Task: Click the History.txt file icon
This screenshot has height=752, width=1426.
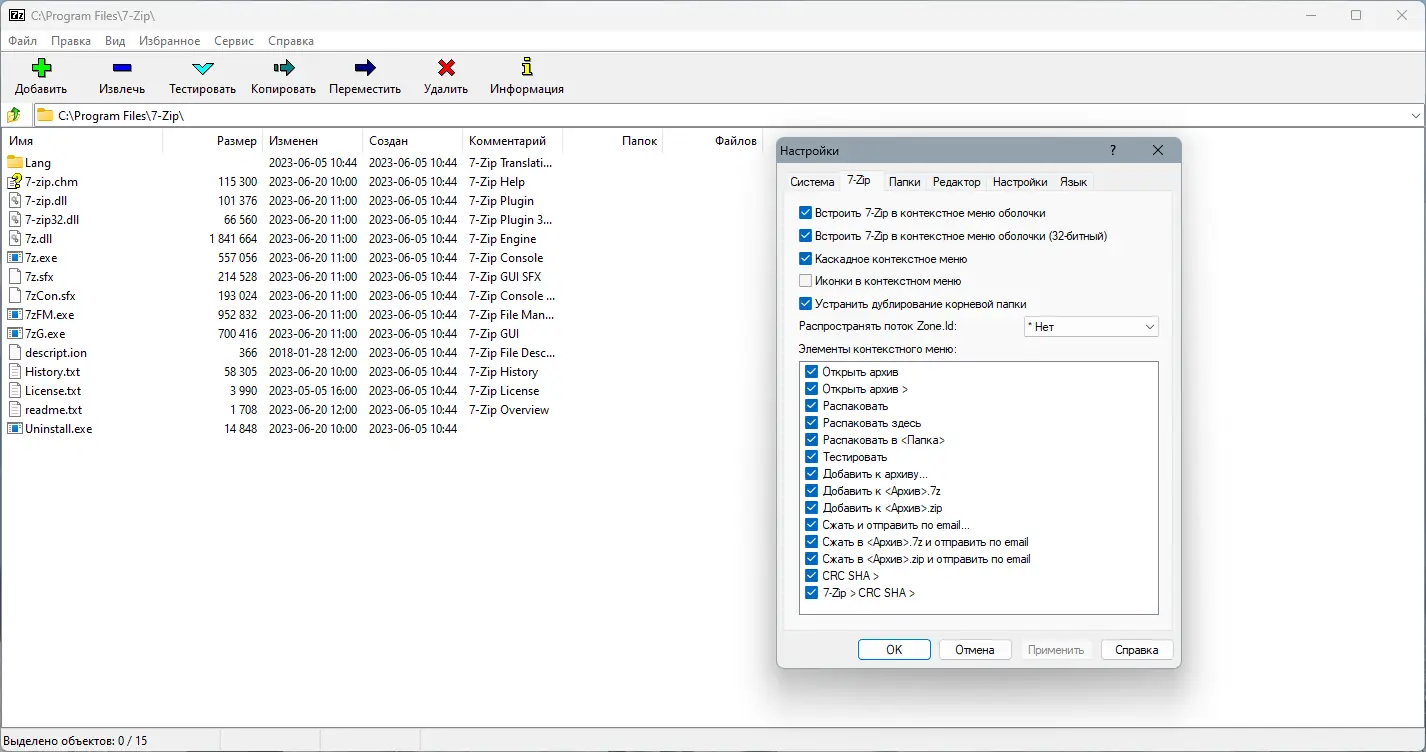Action: (15, 371)
